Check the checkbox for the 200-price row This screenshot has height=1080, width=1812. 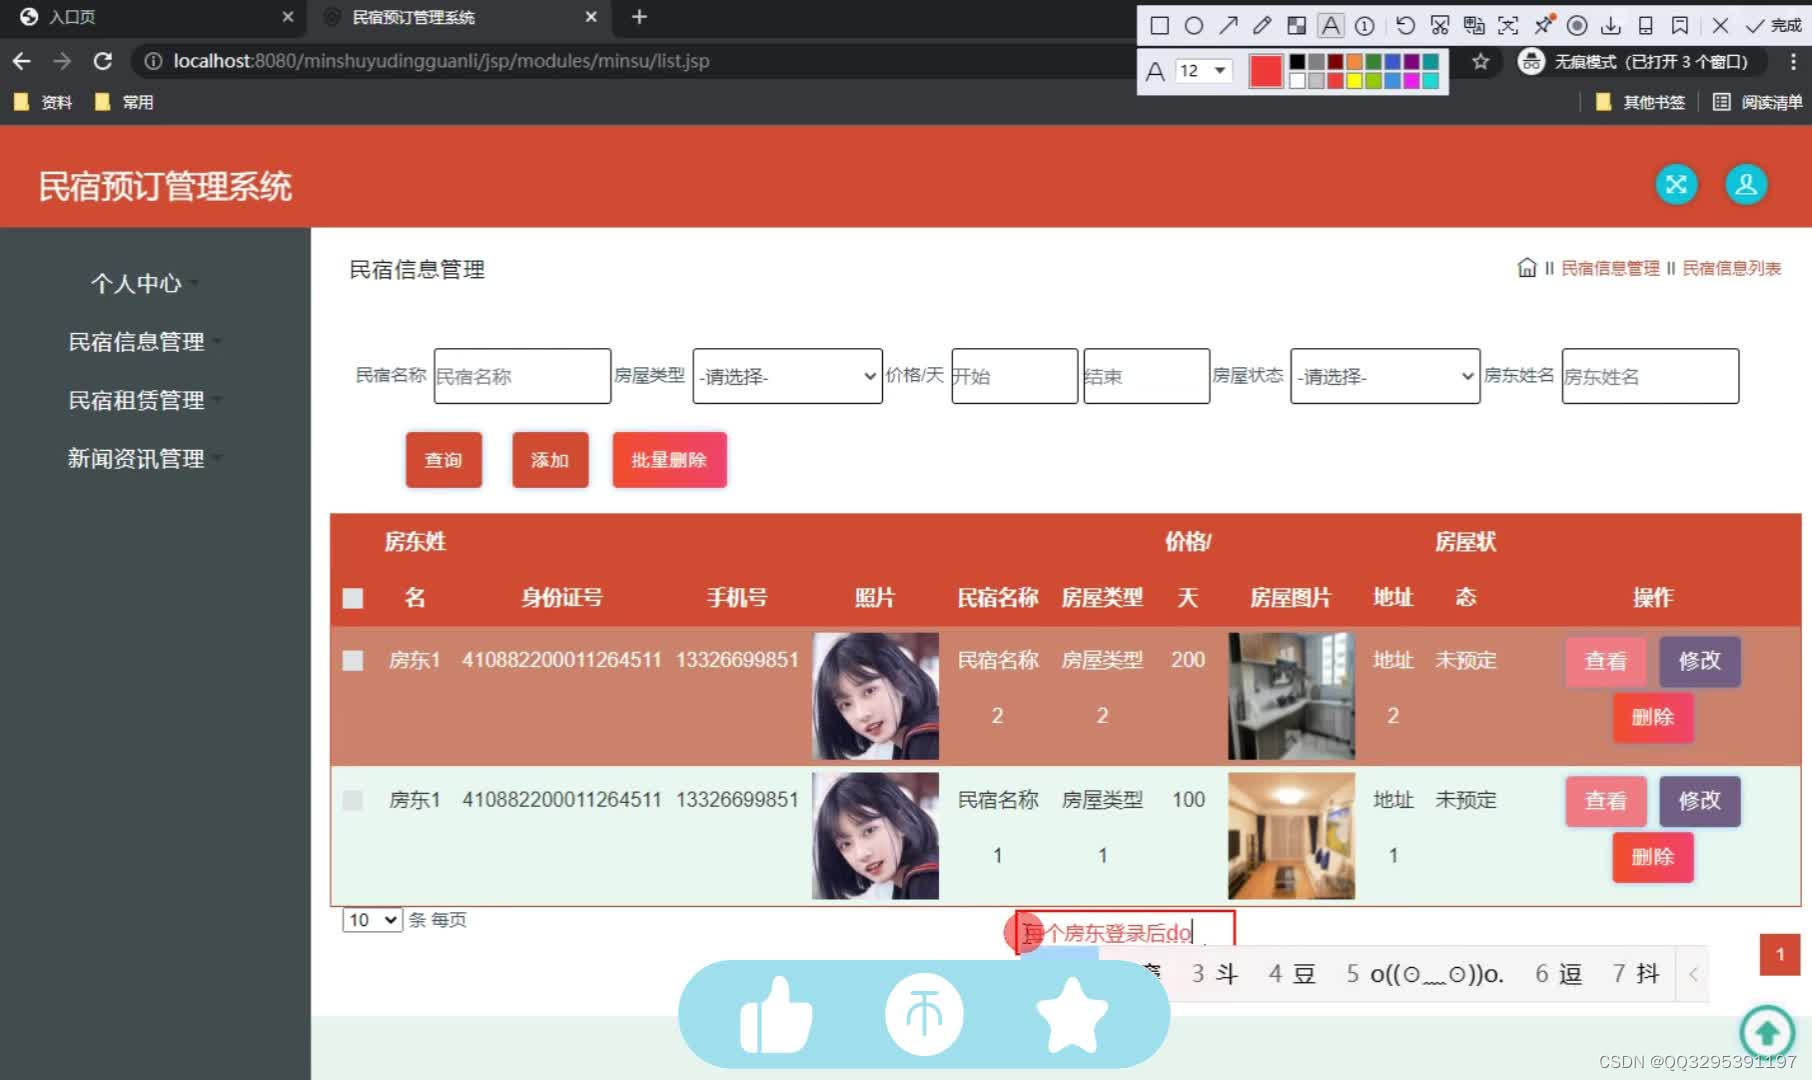tap(353, 660)
